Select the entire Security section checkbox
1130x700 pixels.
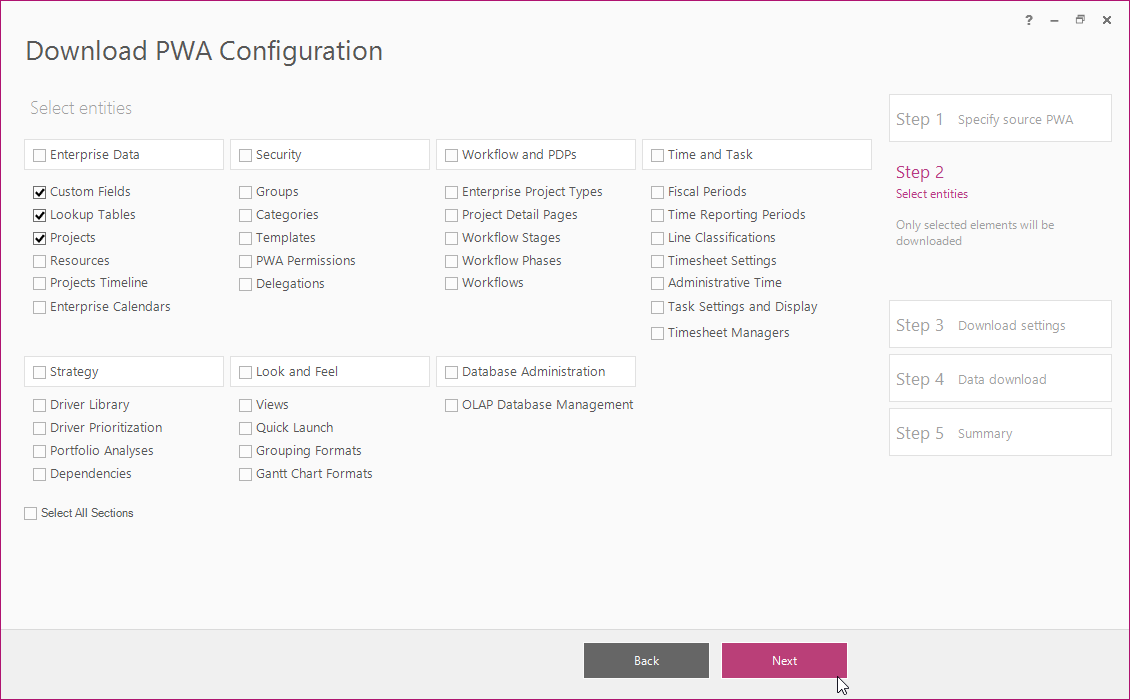pyautogui.click(x=246, y=155)
